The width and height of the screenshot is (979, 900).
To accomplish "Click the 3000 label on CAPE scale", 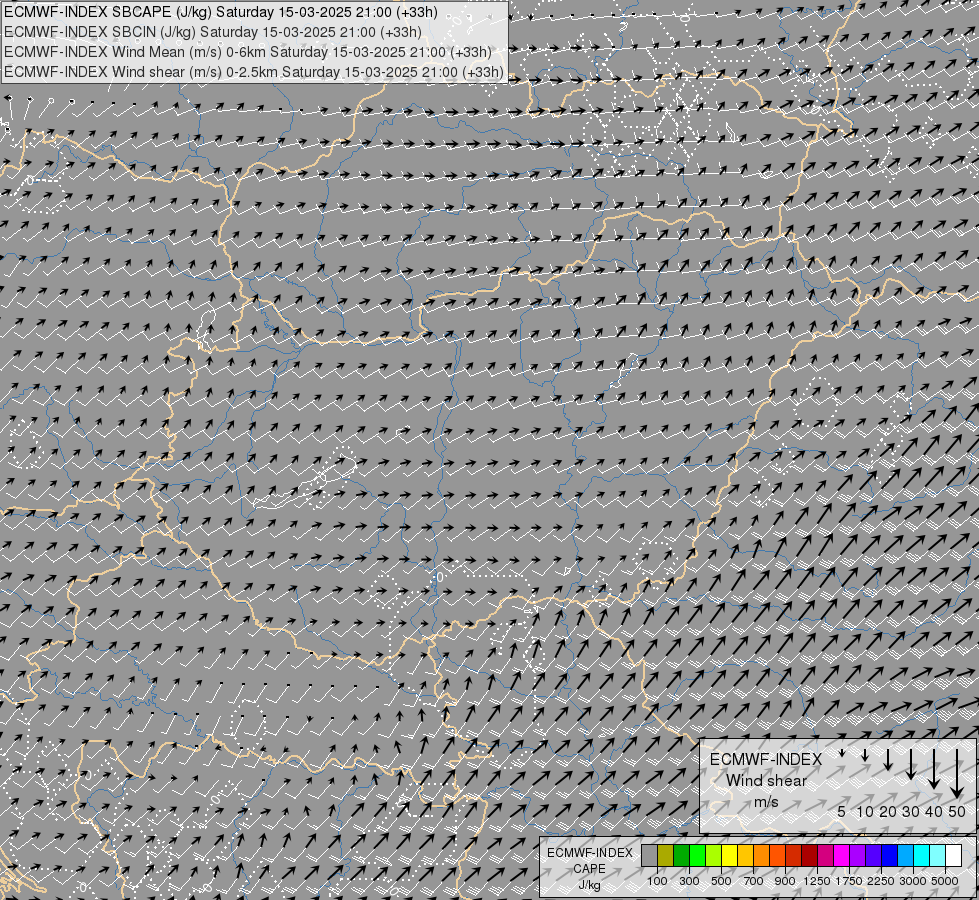I will click(x=913, y=881).
